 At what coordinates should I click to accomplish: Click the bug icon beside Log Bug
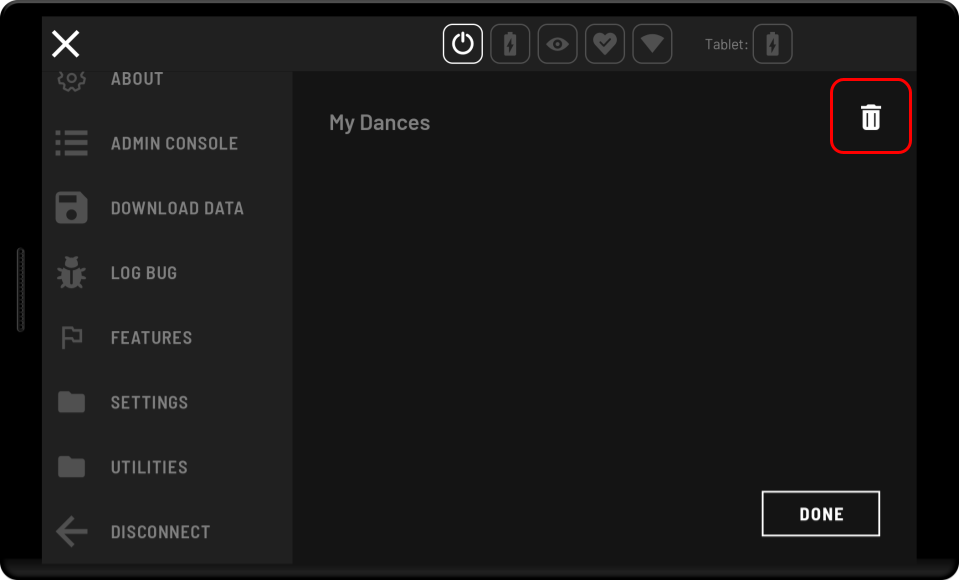[x=71, y=273]
